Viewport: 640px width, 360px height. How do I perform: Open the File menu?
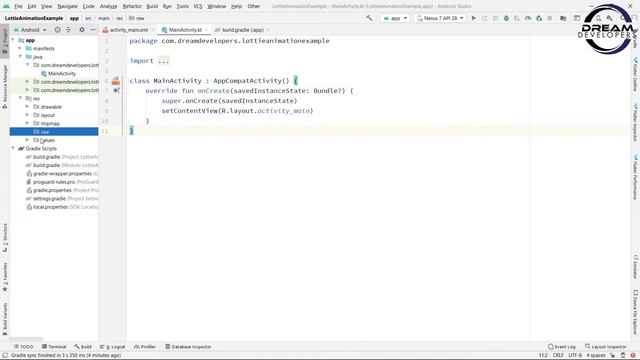(x=18, y=6)
